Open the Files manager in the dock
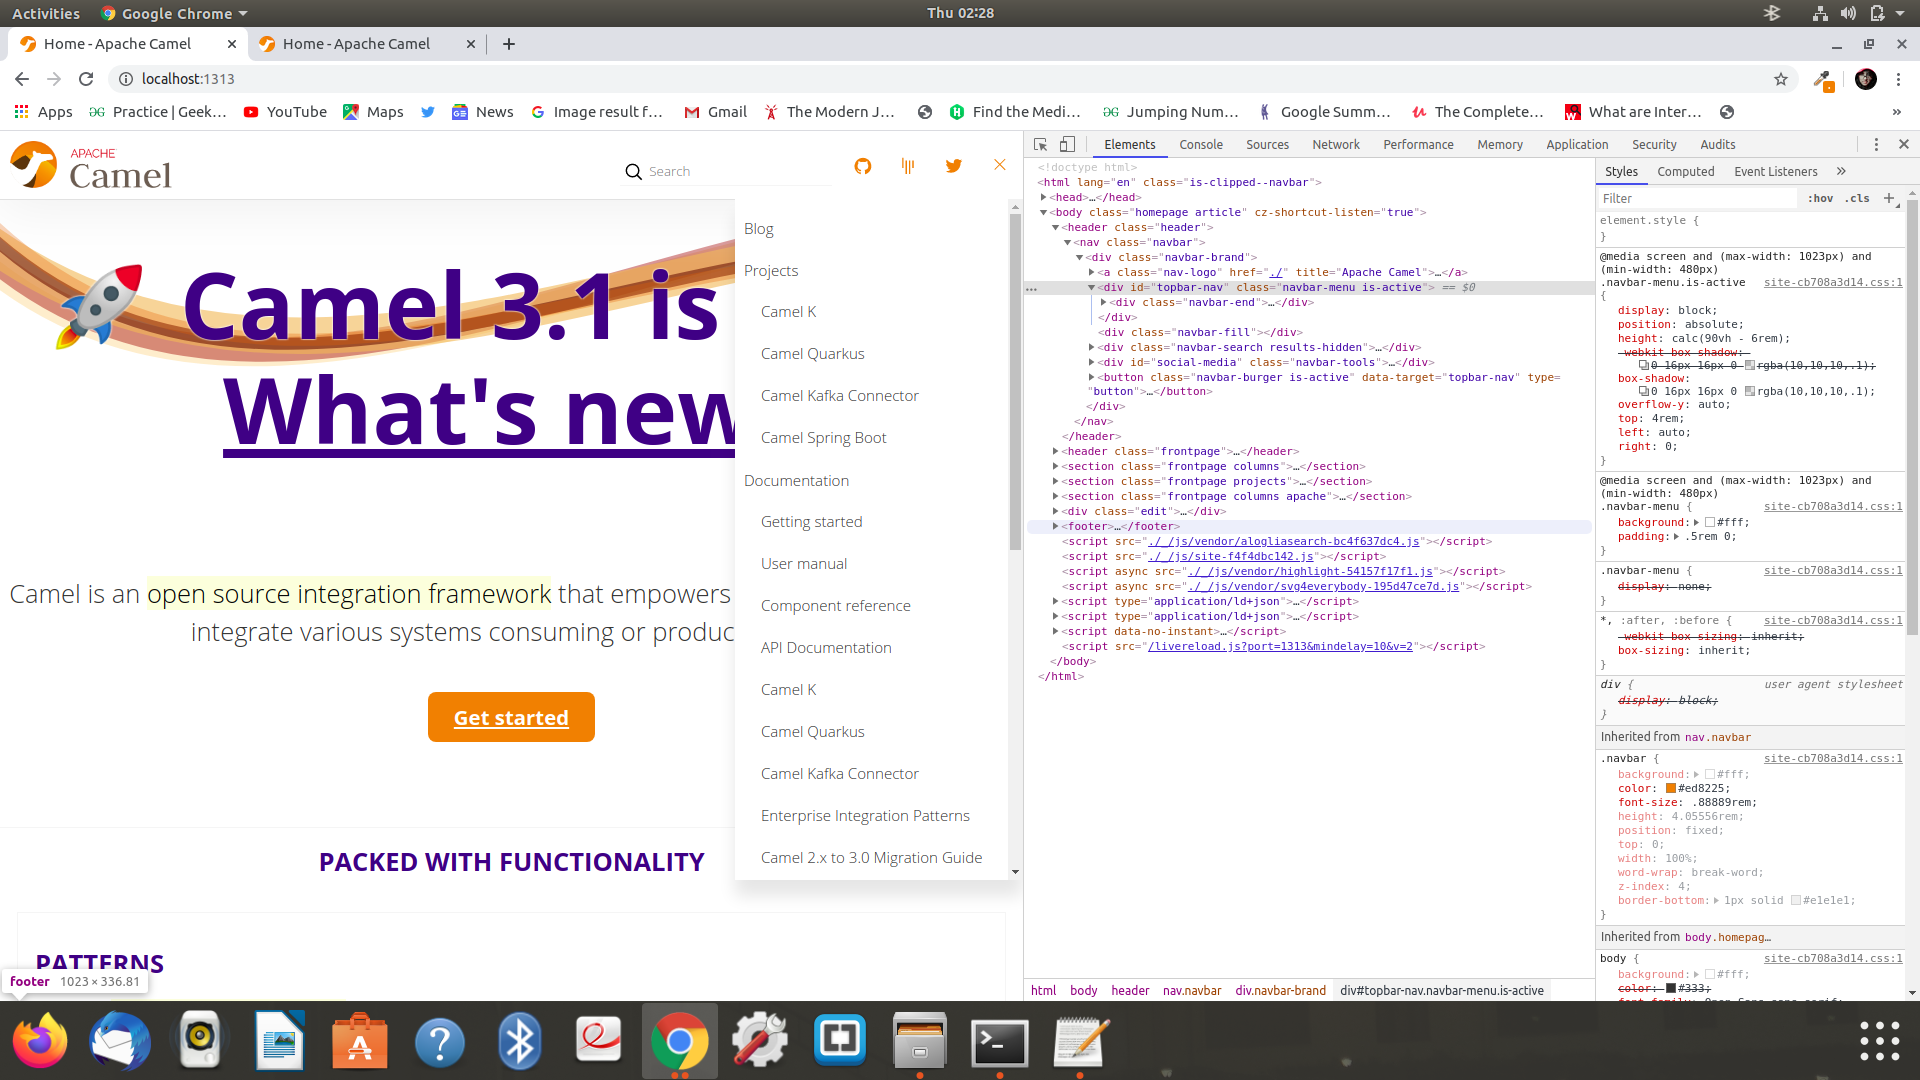1920x1080 pixels. coord(920,1041)
